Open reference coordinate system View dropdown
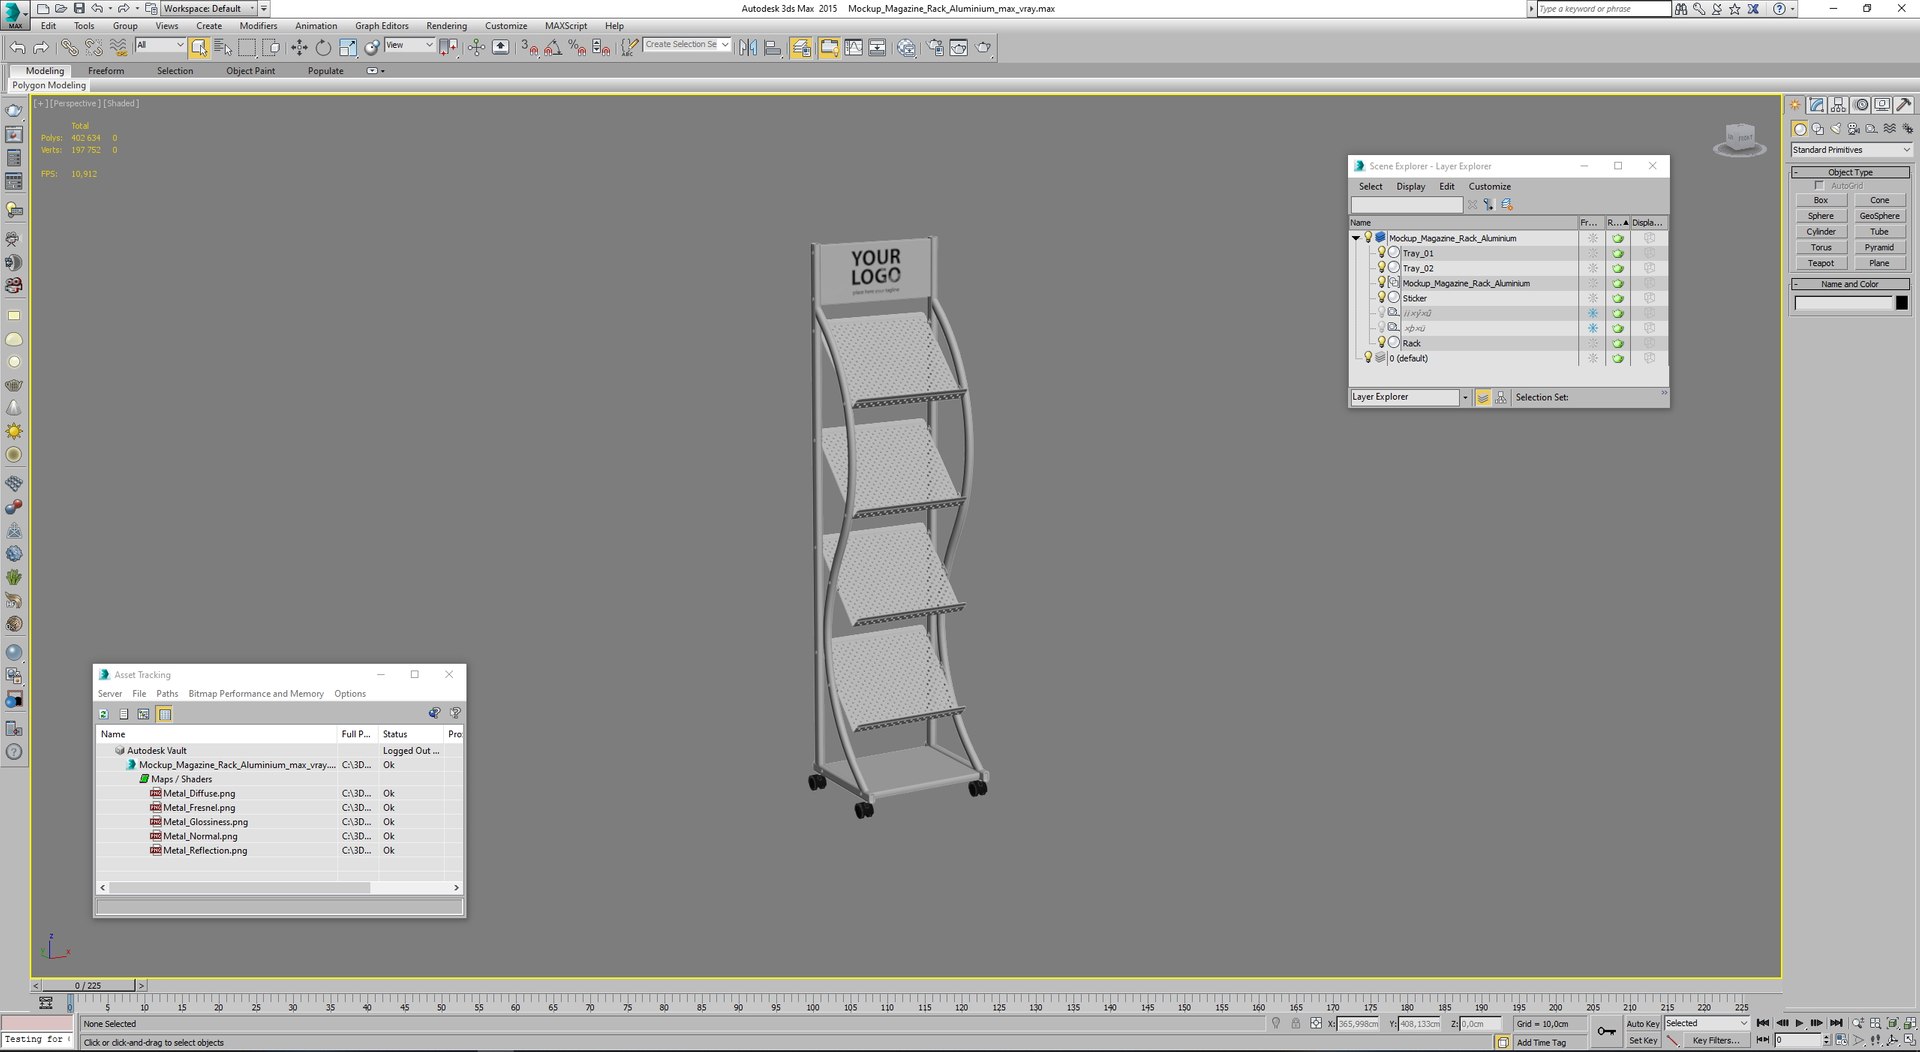The width and height of the screenshot is (1920, 1052). tap(410, 45)
